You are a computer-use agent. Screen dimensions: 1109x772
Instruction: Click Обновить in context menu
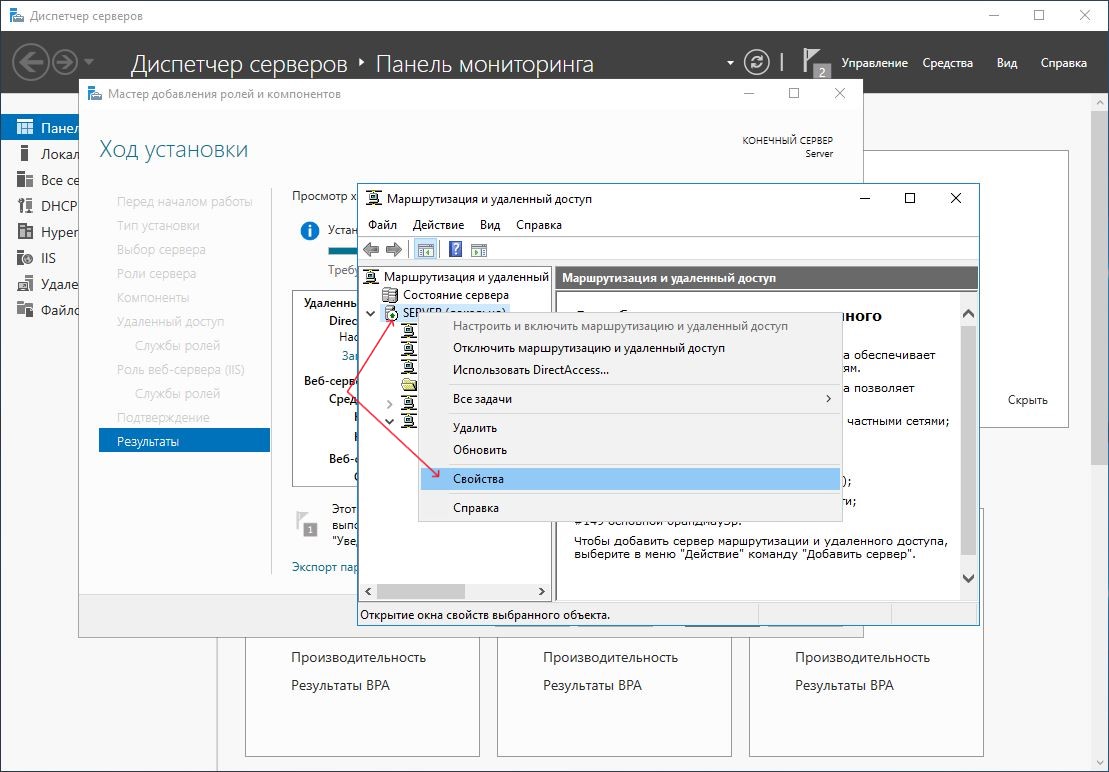tap(480, 450)
